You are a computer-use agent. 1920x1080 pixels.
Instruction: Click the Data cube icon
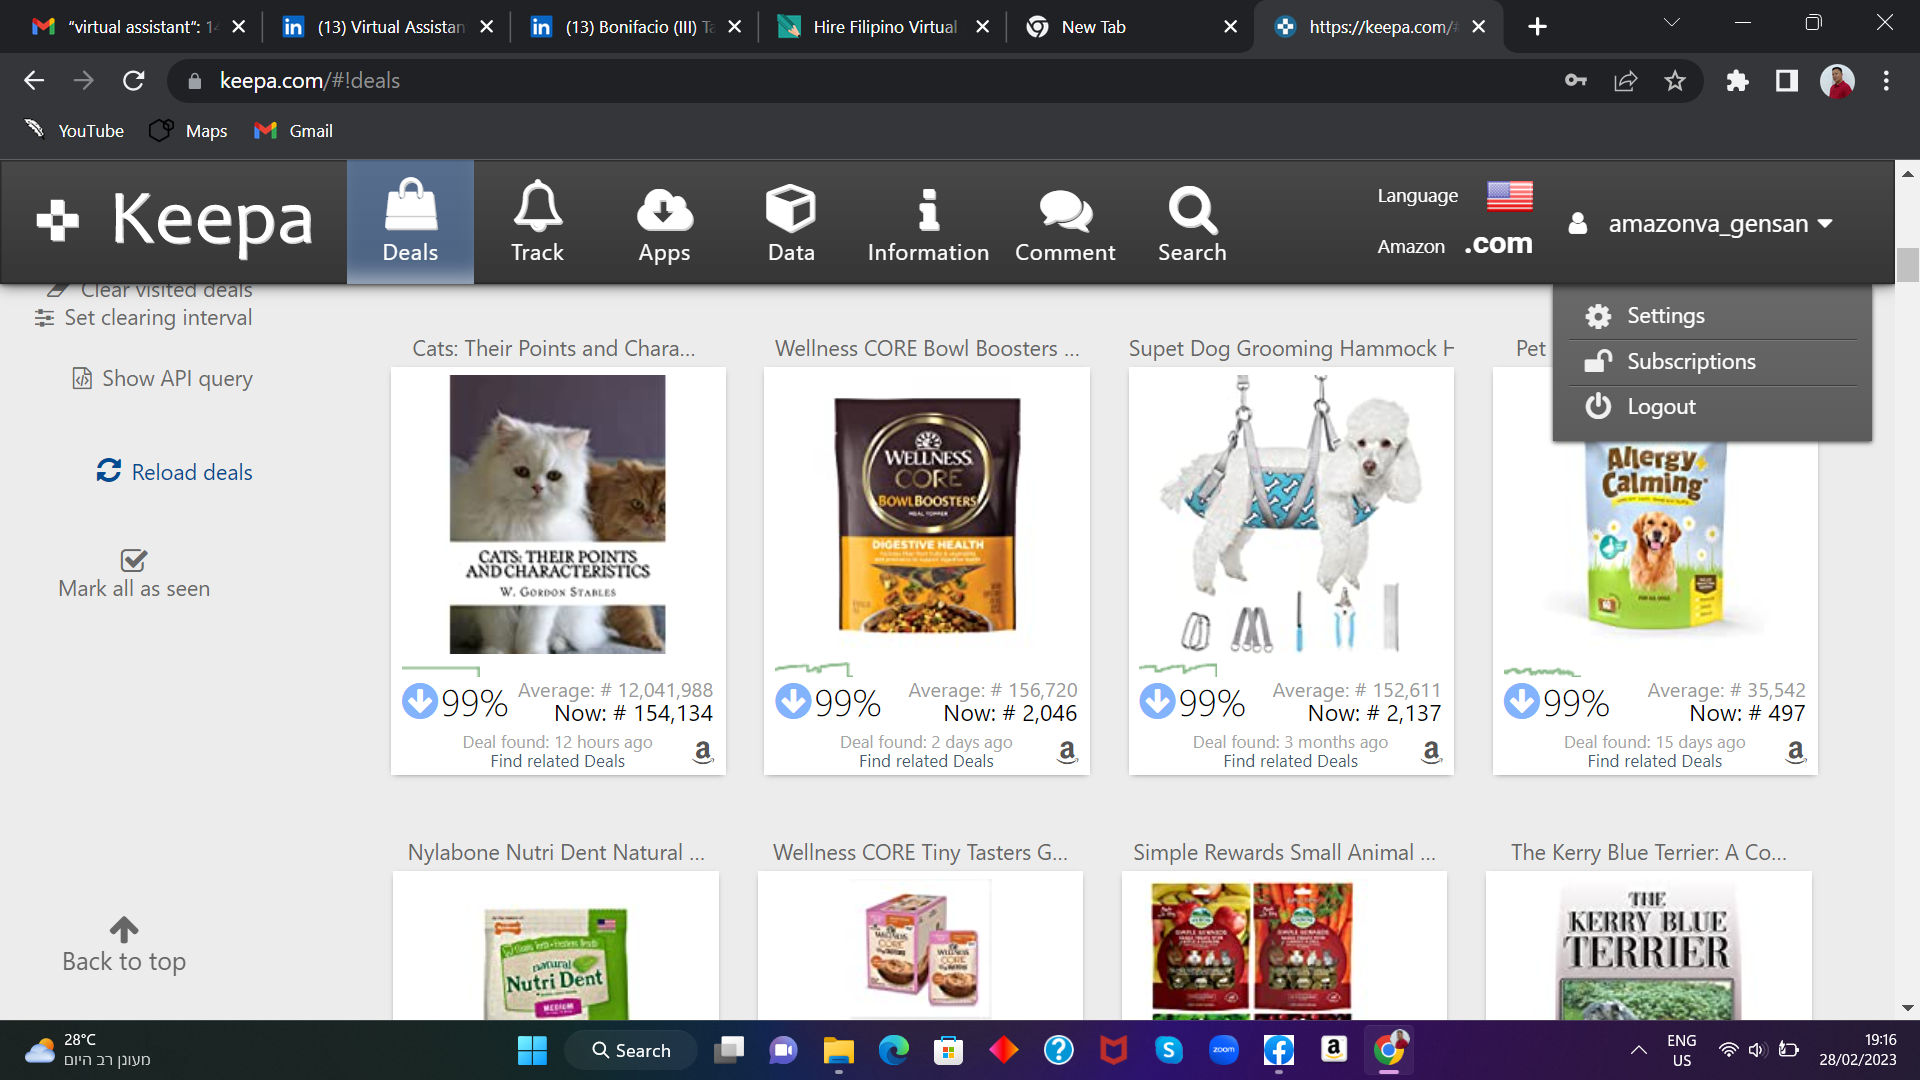coord(790,209)
